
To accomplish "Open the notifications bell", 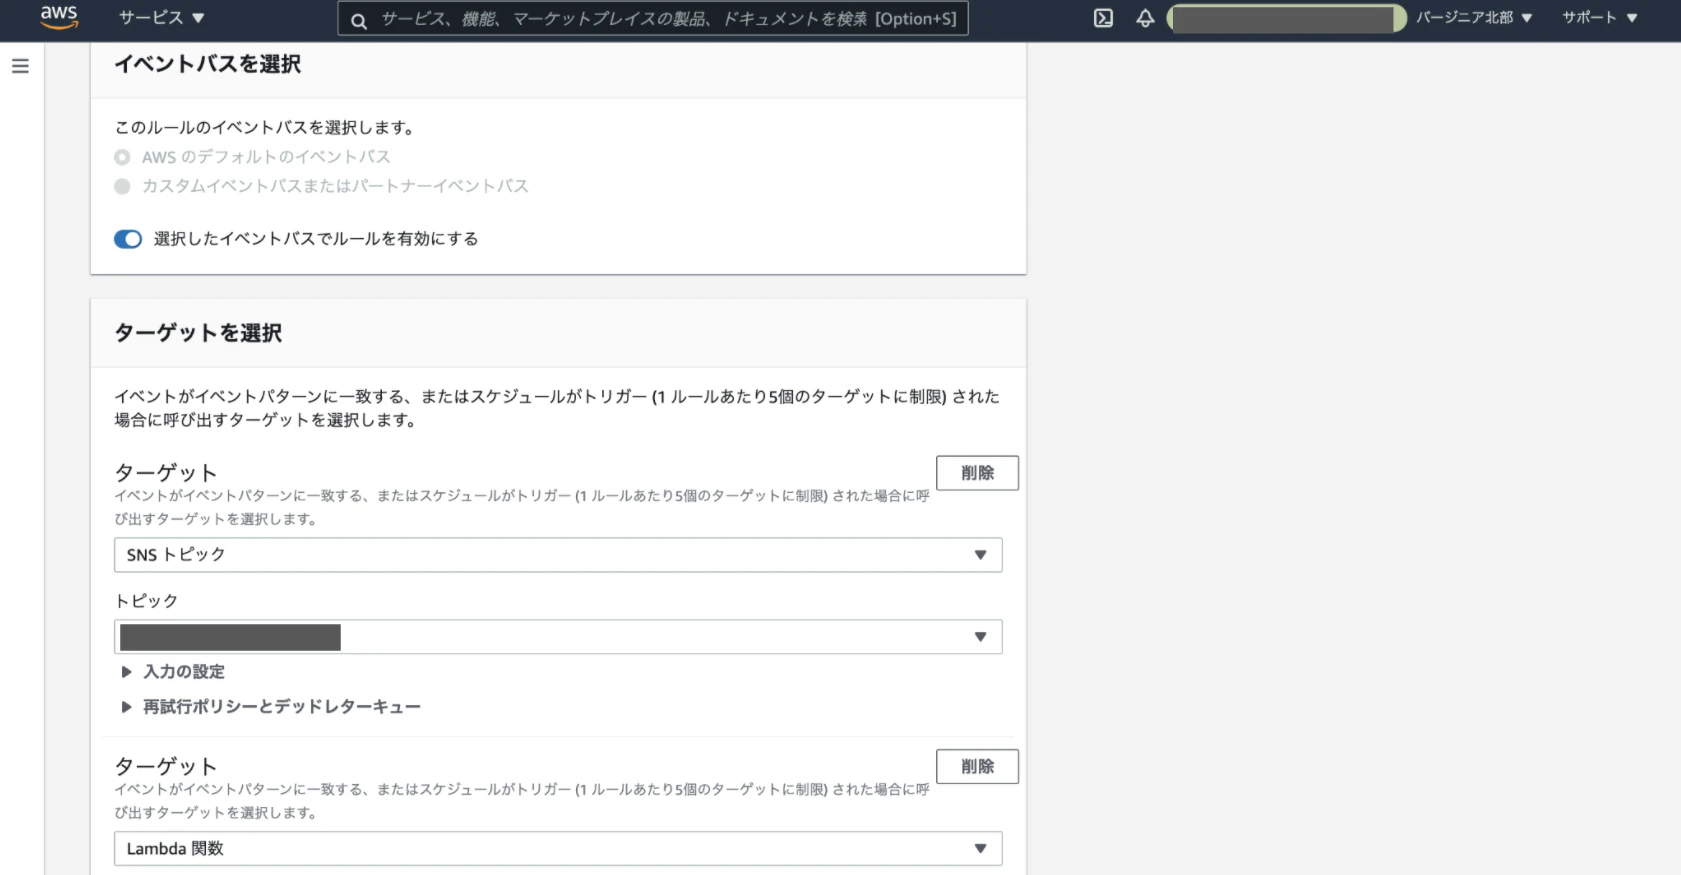I will click(x=1145, y=18).
